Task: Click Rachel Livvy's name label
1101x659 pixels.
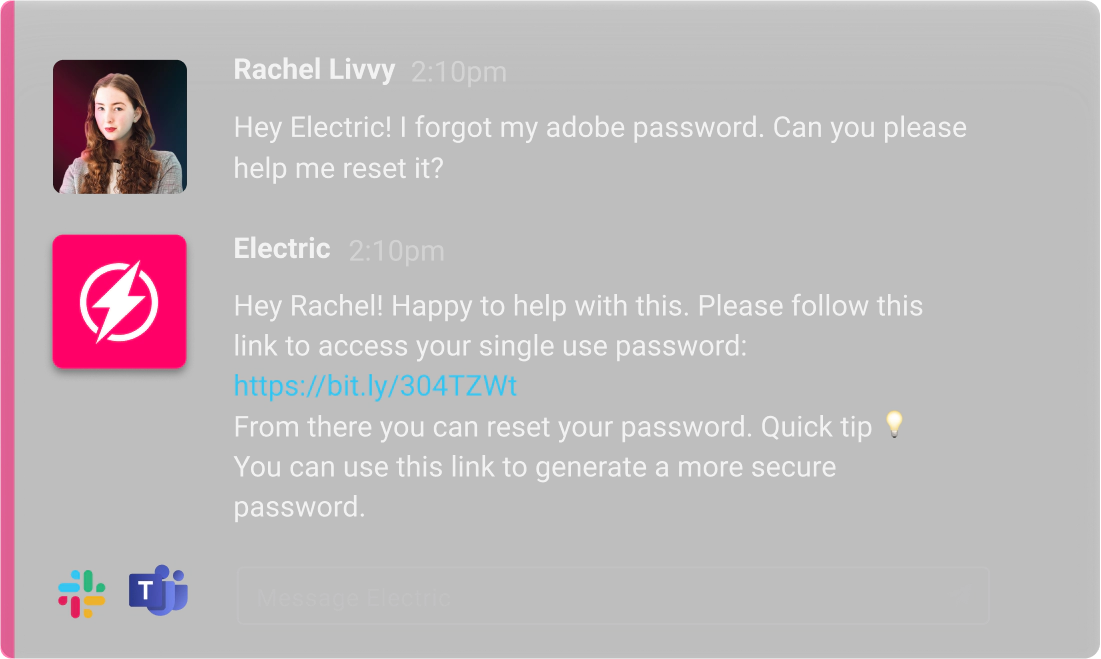Action: (x=314, y=70)
